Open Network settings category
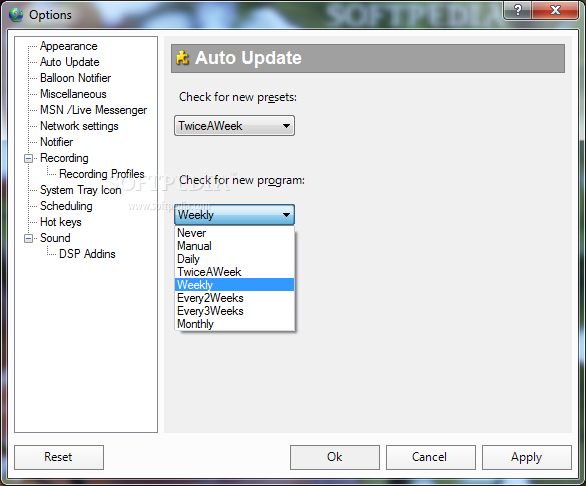 click(x=79, y=126)
